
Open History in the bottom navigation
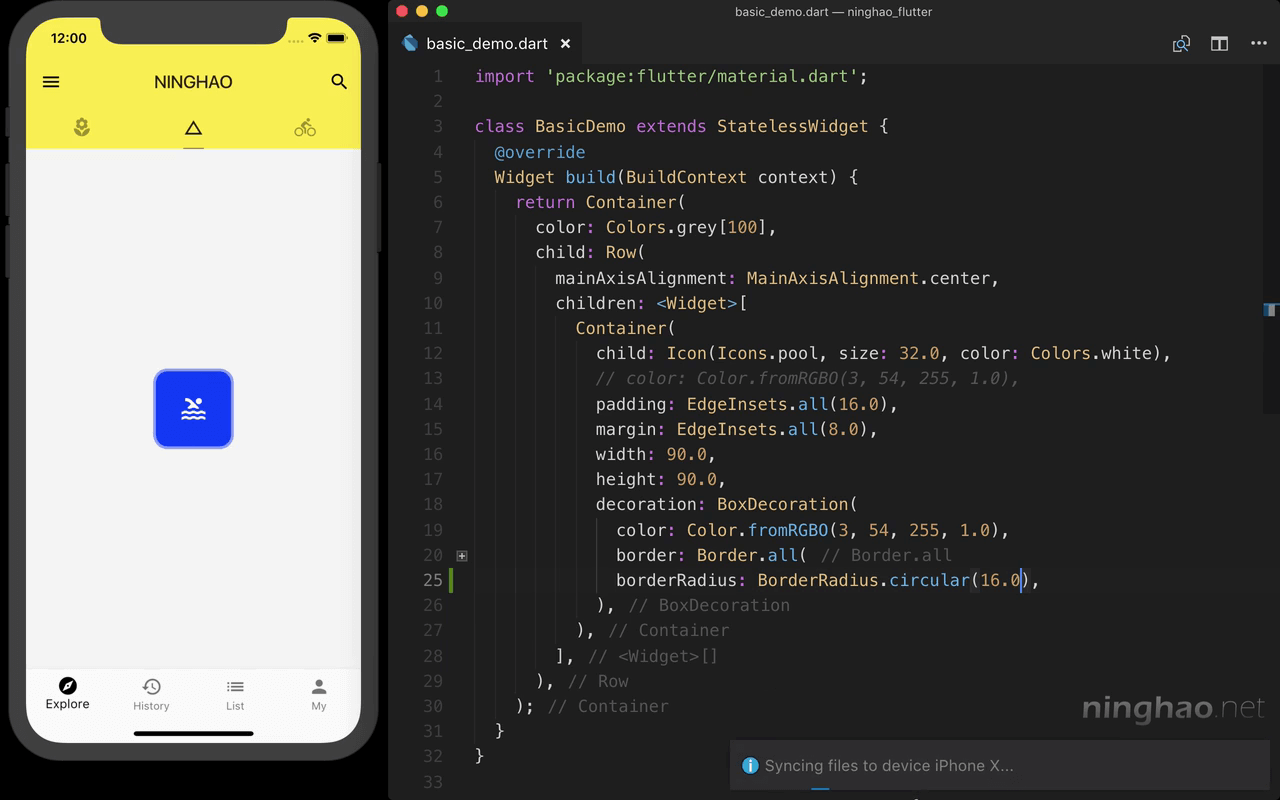click(151, 693)
